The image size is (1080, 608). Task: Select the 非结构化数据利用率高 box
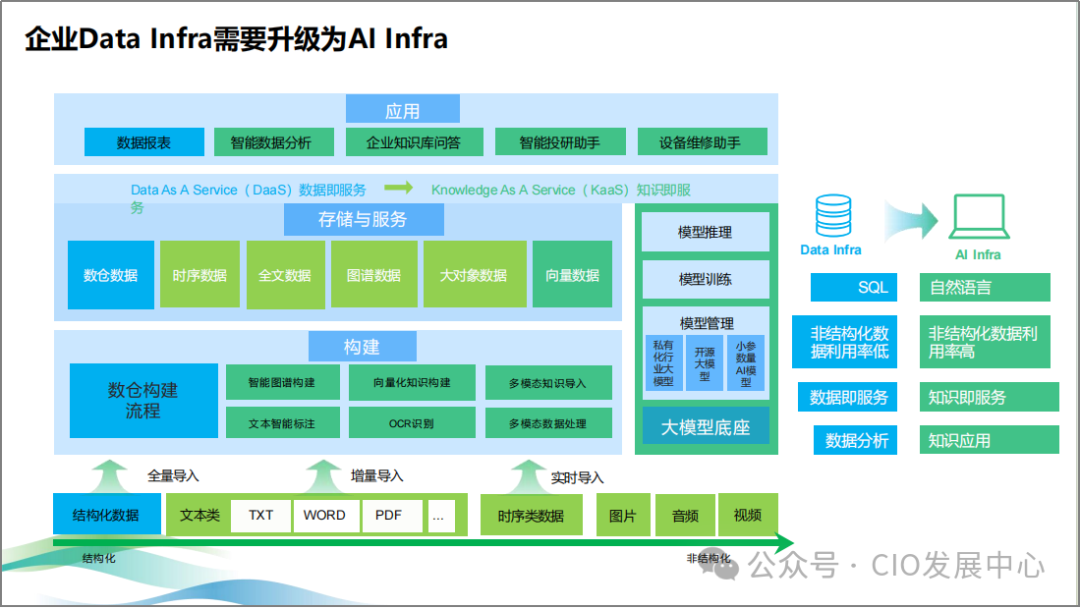985,342
